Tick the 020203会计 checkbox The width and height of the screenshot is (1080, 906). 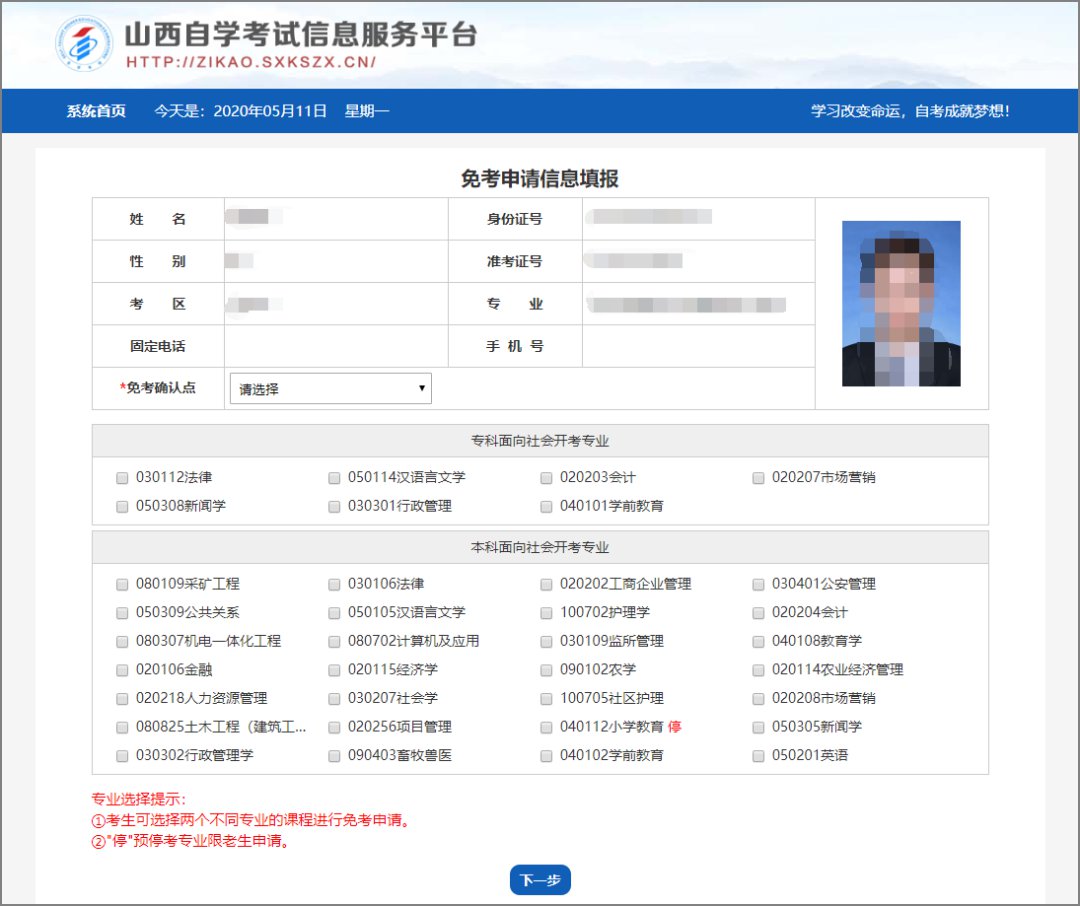[546, 478]
